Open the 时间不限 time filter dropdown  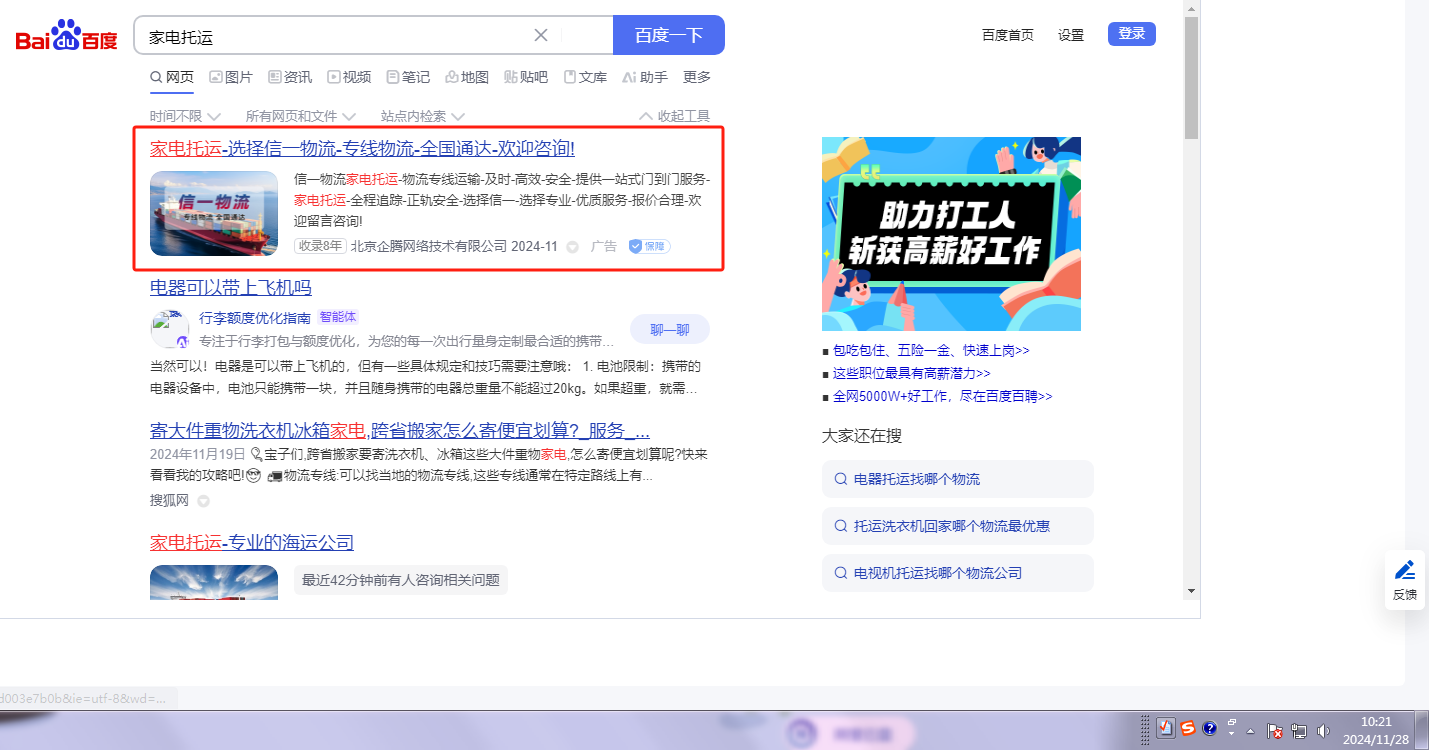click(x=185, y=117)
